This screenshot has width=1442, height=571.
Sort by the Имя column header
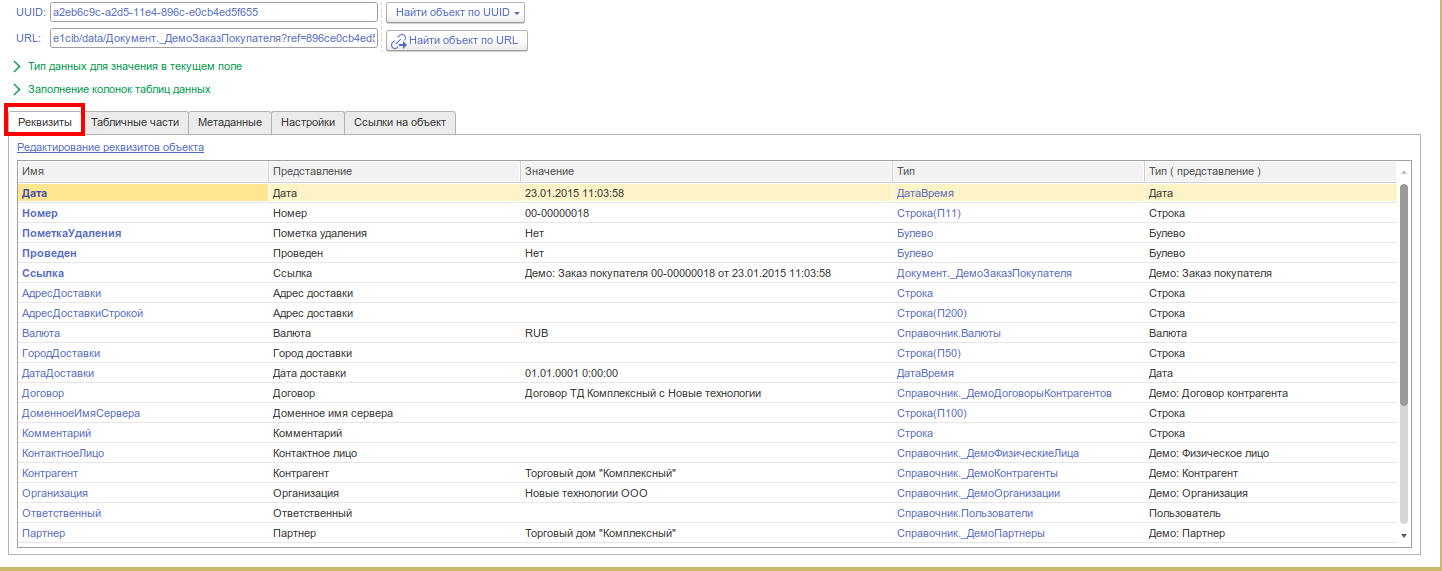coord(143,171)
